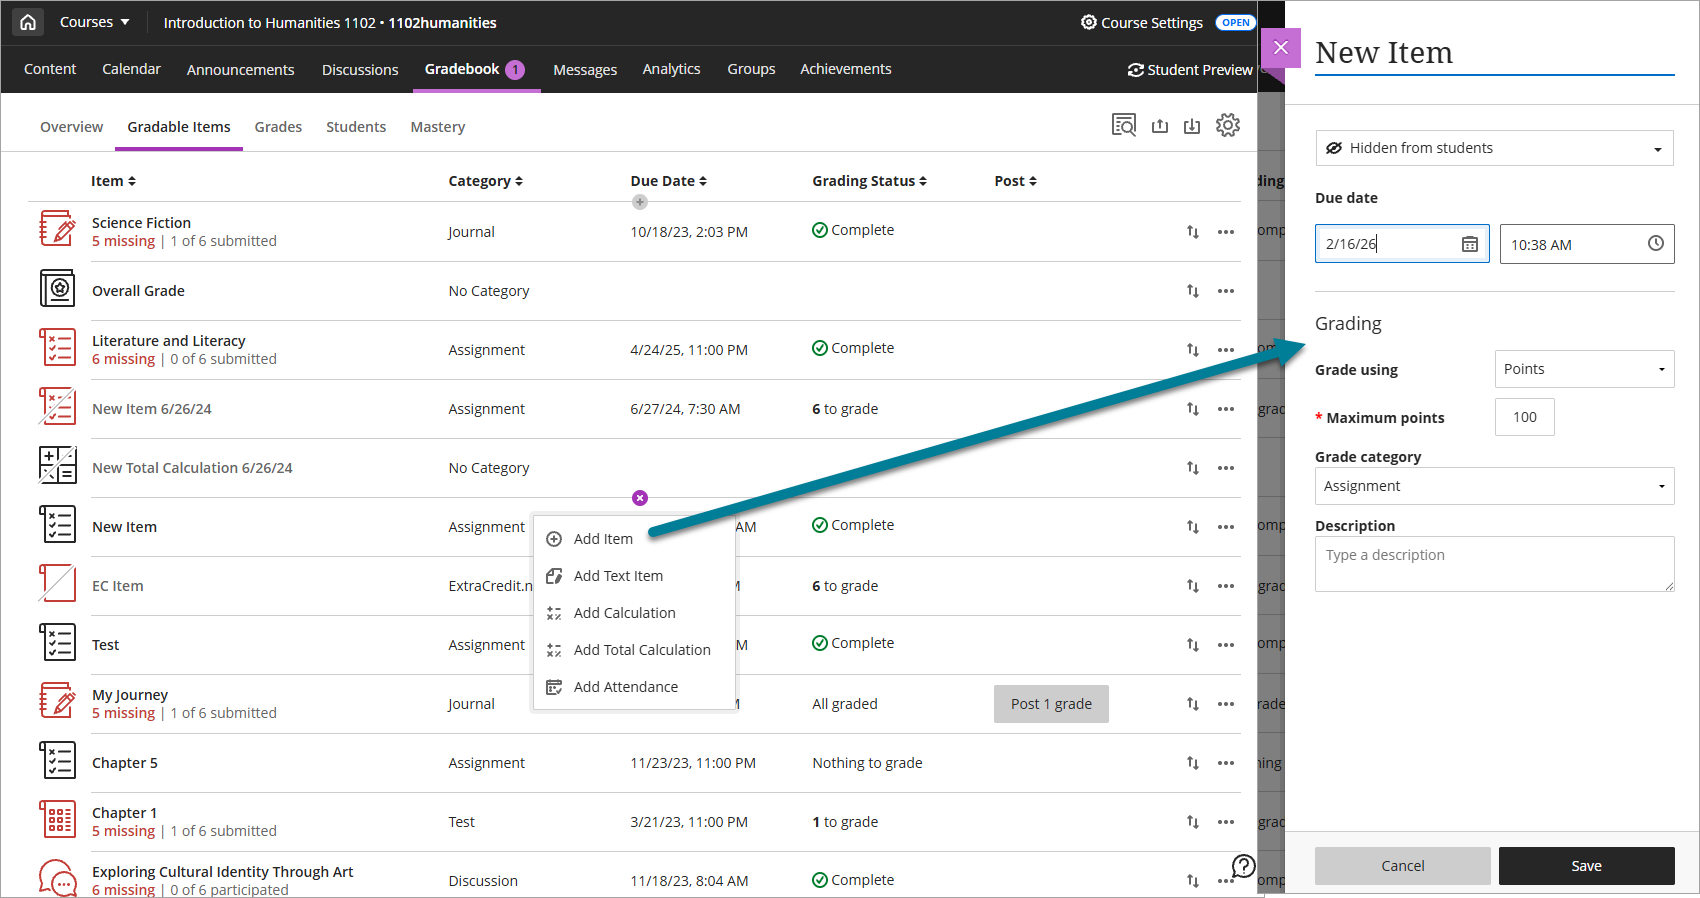Sort by Due Date column header
The image size is (1700, 898).
(668, 181)
